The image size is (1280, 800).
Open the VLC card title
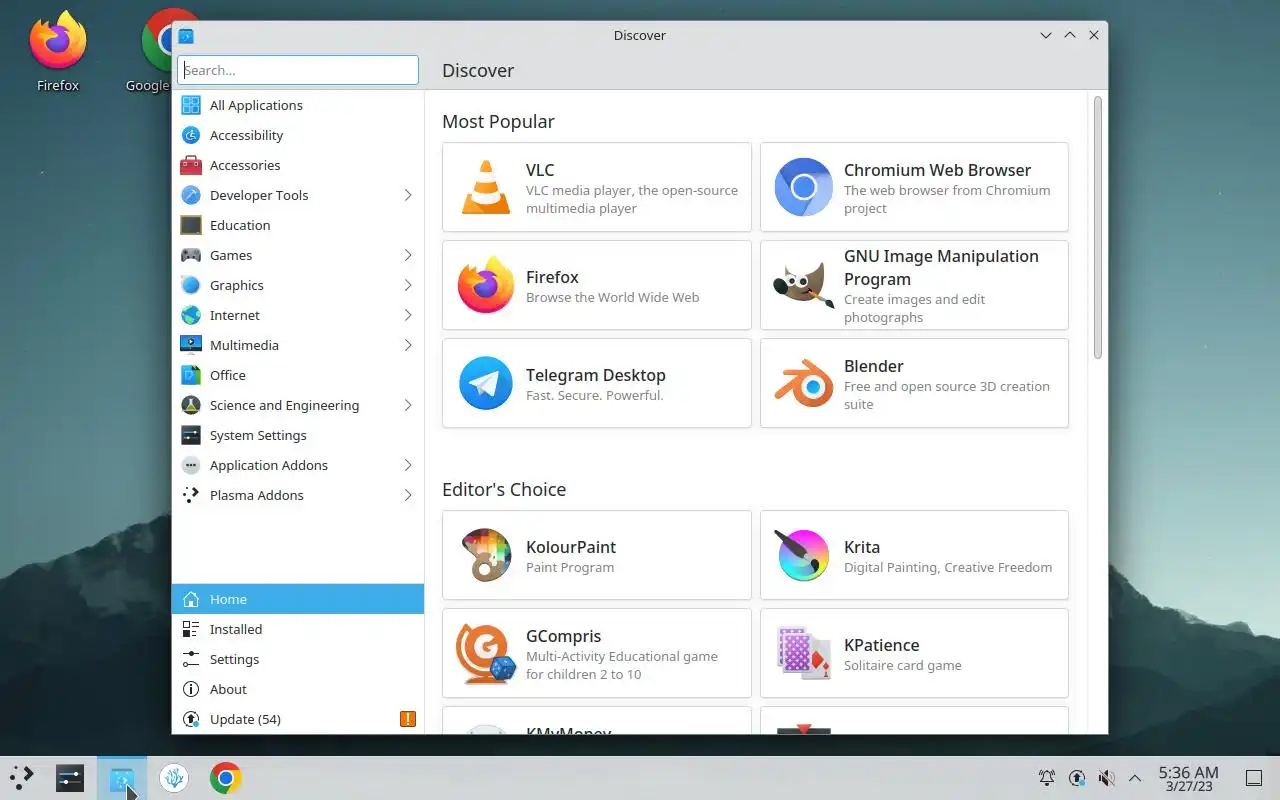pyautogui.click(x=540, y=170)
